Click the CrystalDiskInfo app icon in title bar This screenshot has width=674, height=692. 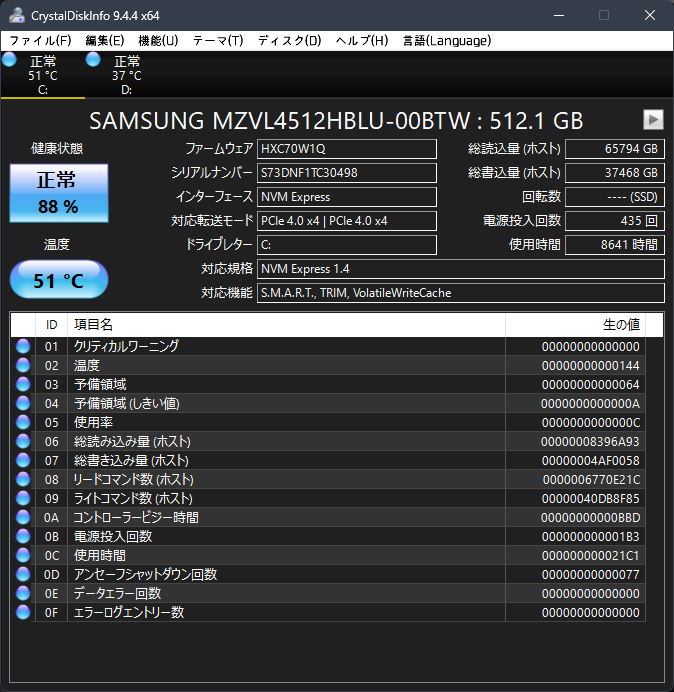15,15
